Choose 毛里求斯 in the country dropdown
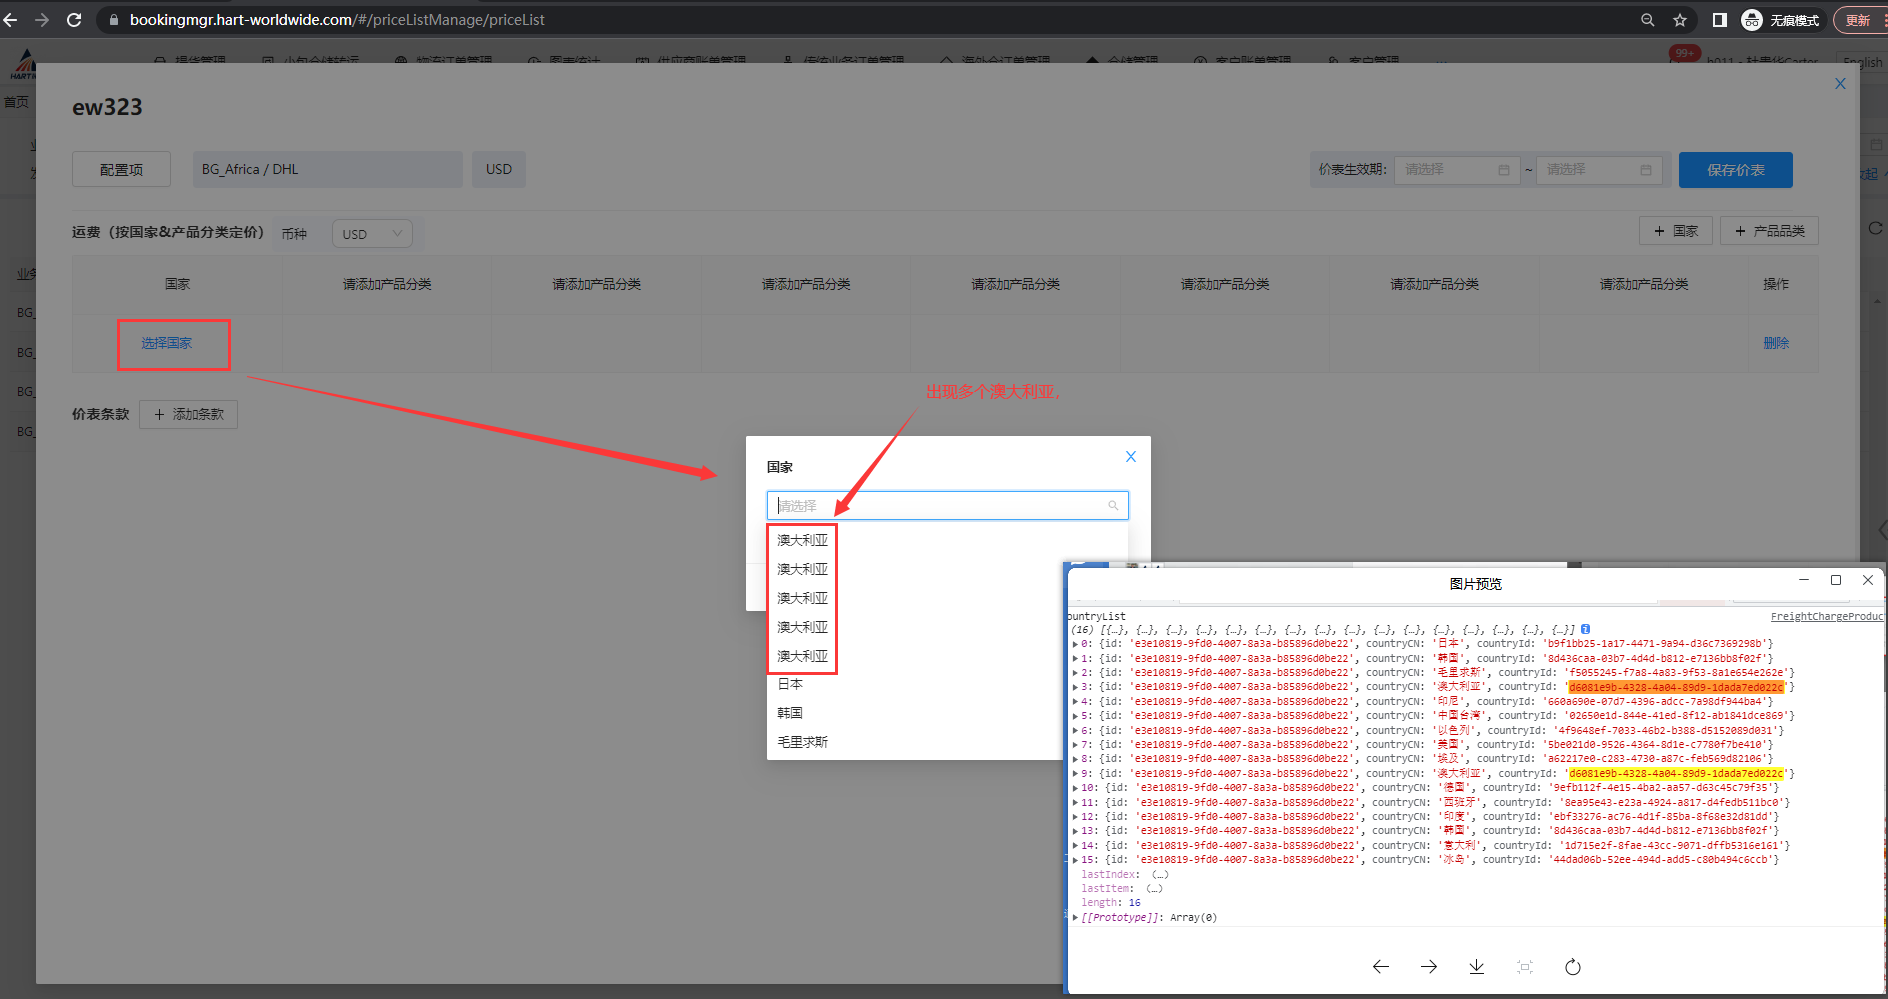 pos(802,742)
